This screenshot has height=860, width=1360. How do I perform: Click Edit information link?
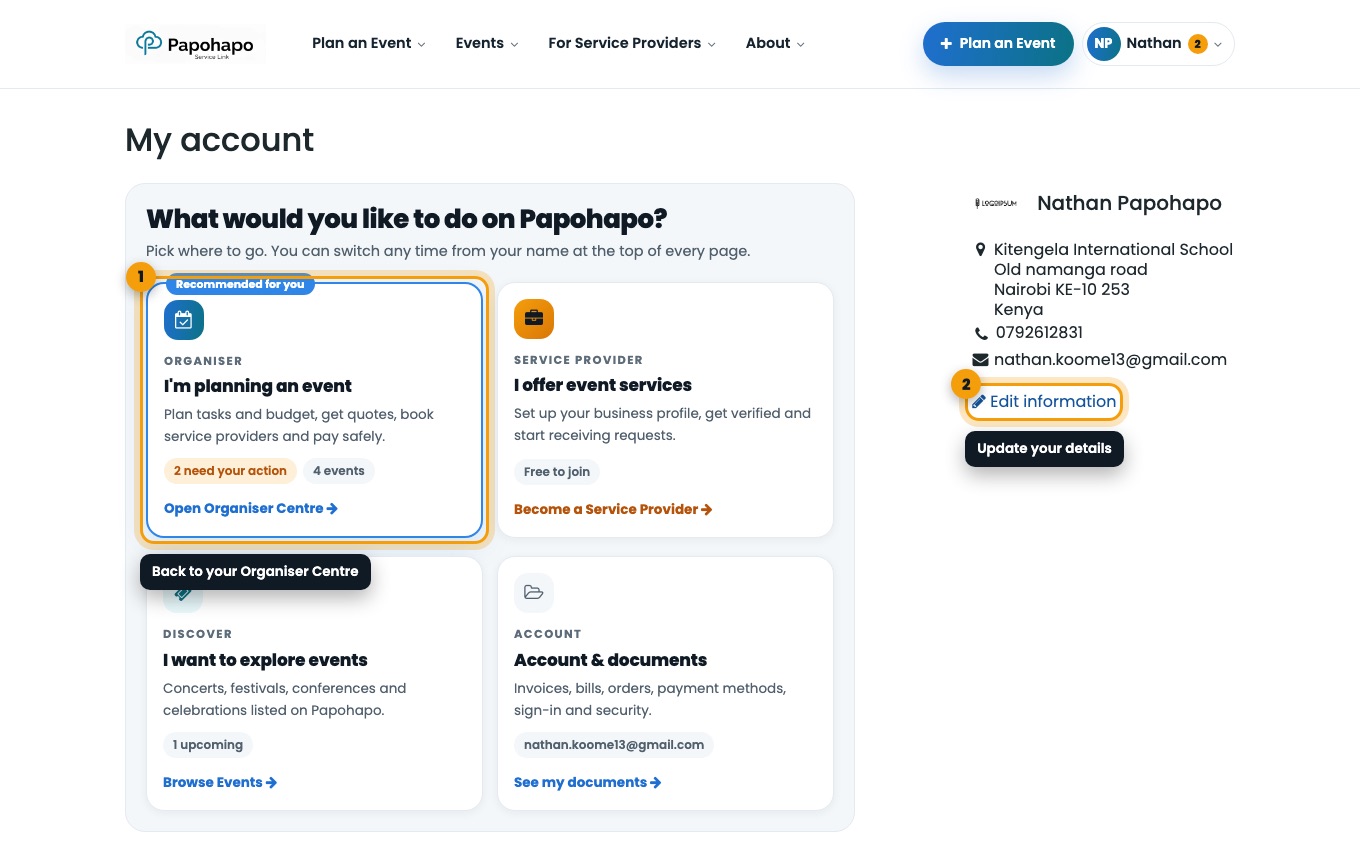1044,402
